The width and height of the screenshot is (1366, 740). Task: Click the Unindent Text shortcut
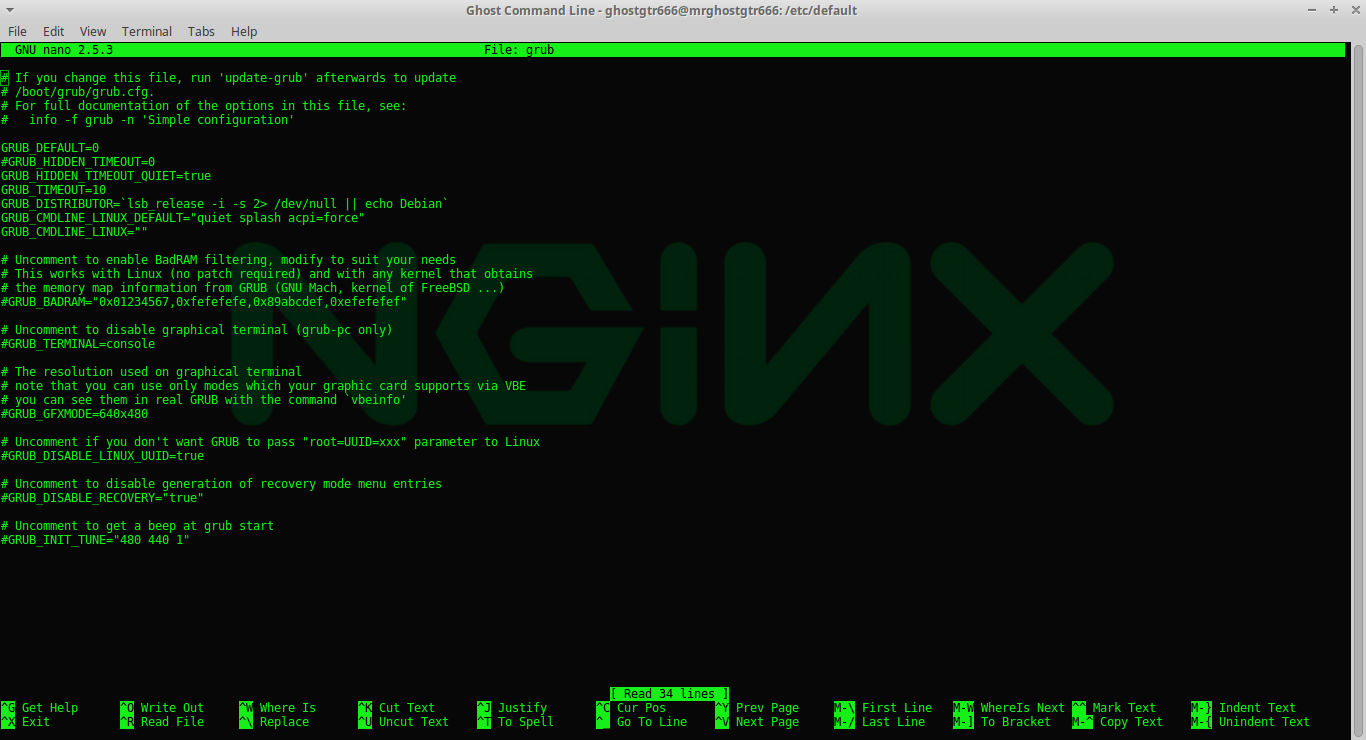click(x=1251, y=722)
